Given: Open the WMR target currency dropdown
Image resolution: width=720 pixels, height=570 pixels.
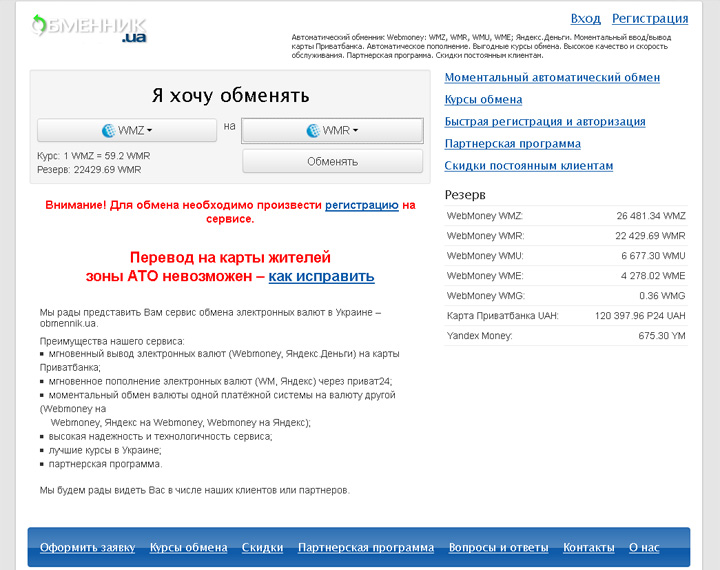Looking at the screenshot, I should [x=332, y=130].
